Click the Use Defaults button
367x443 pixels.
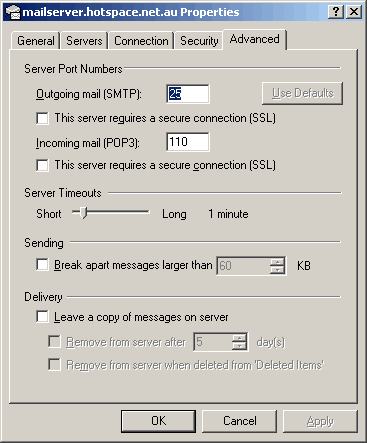pyautogui.click(x=302, y=93)
